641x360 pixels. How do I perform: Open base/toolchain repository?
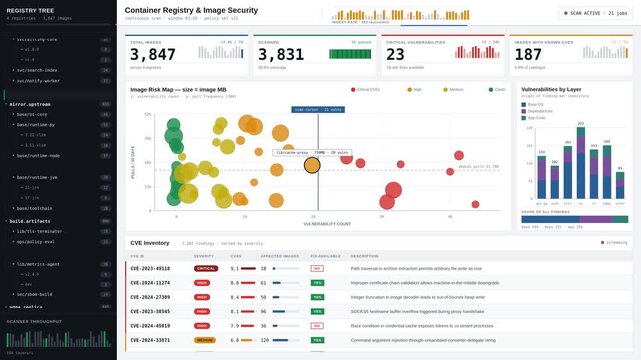point(58,208)
